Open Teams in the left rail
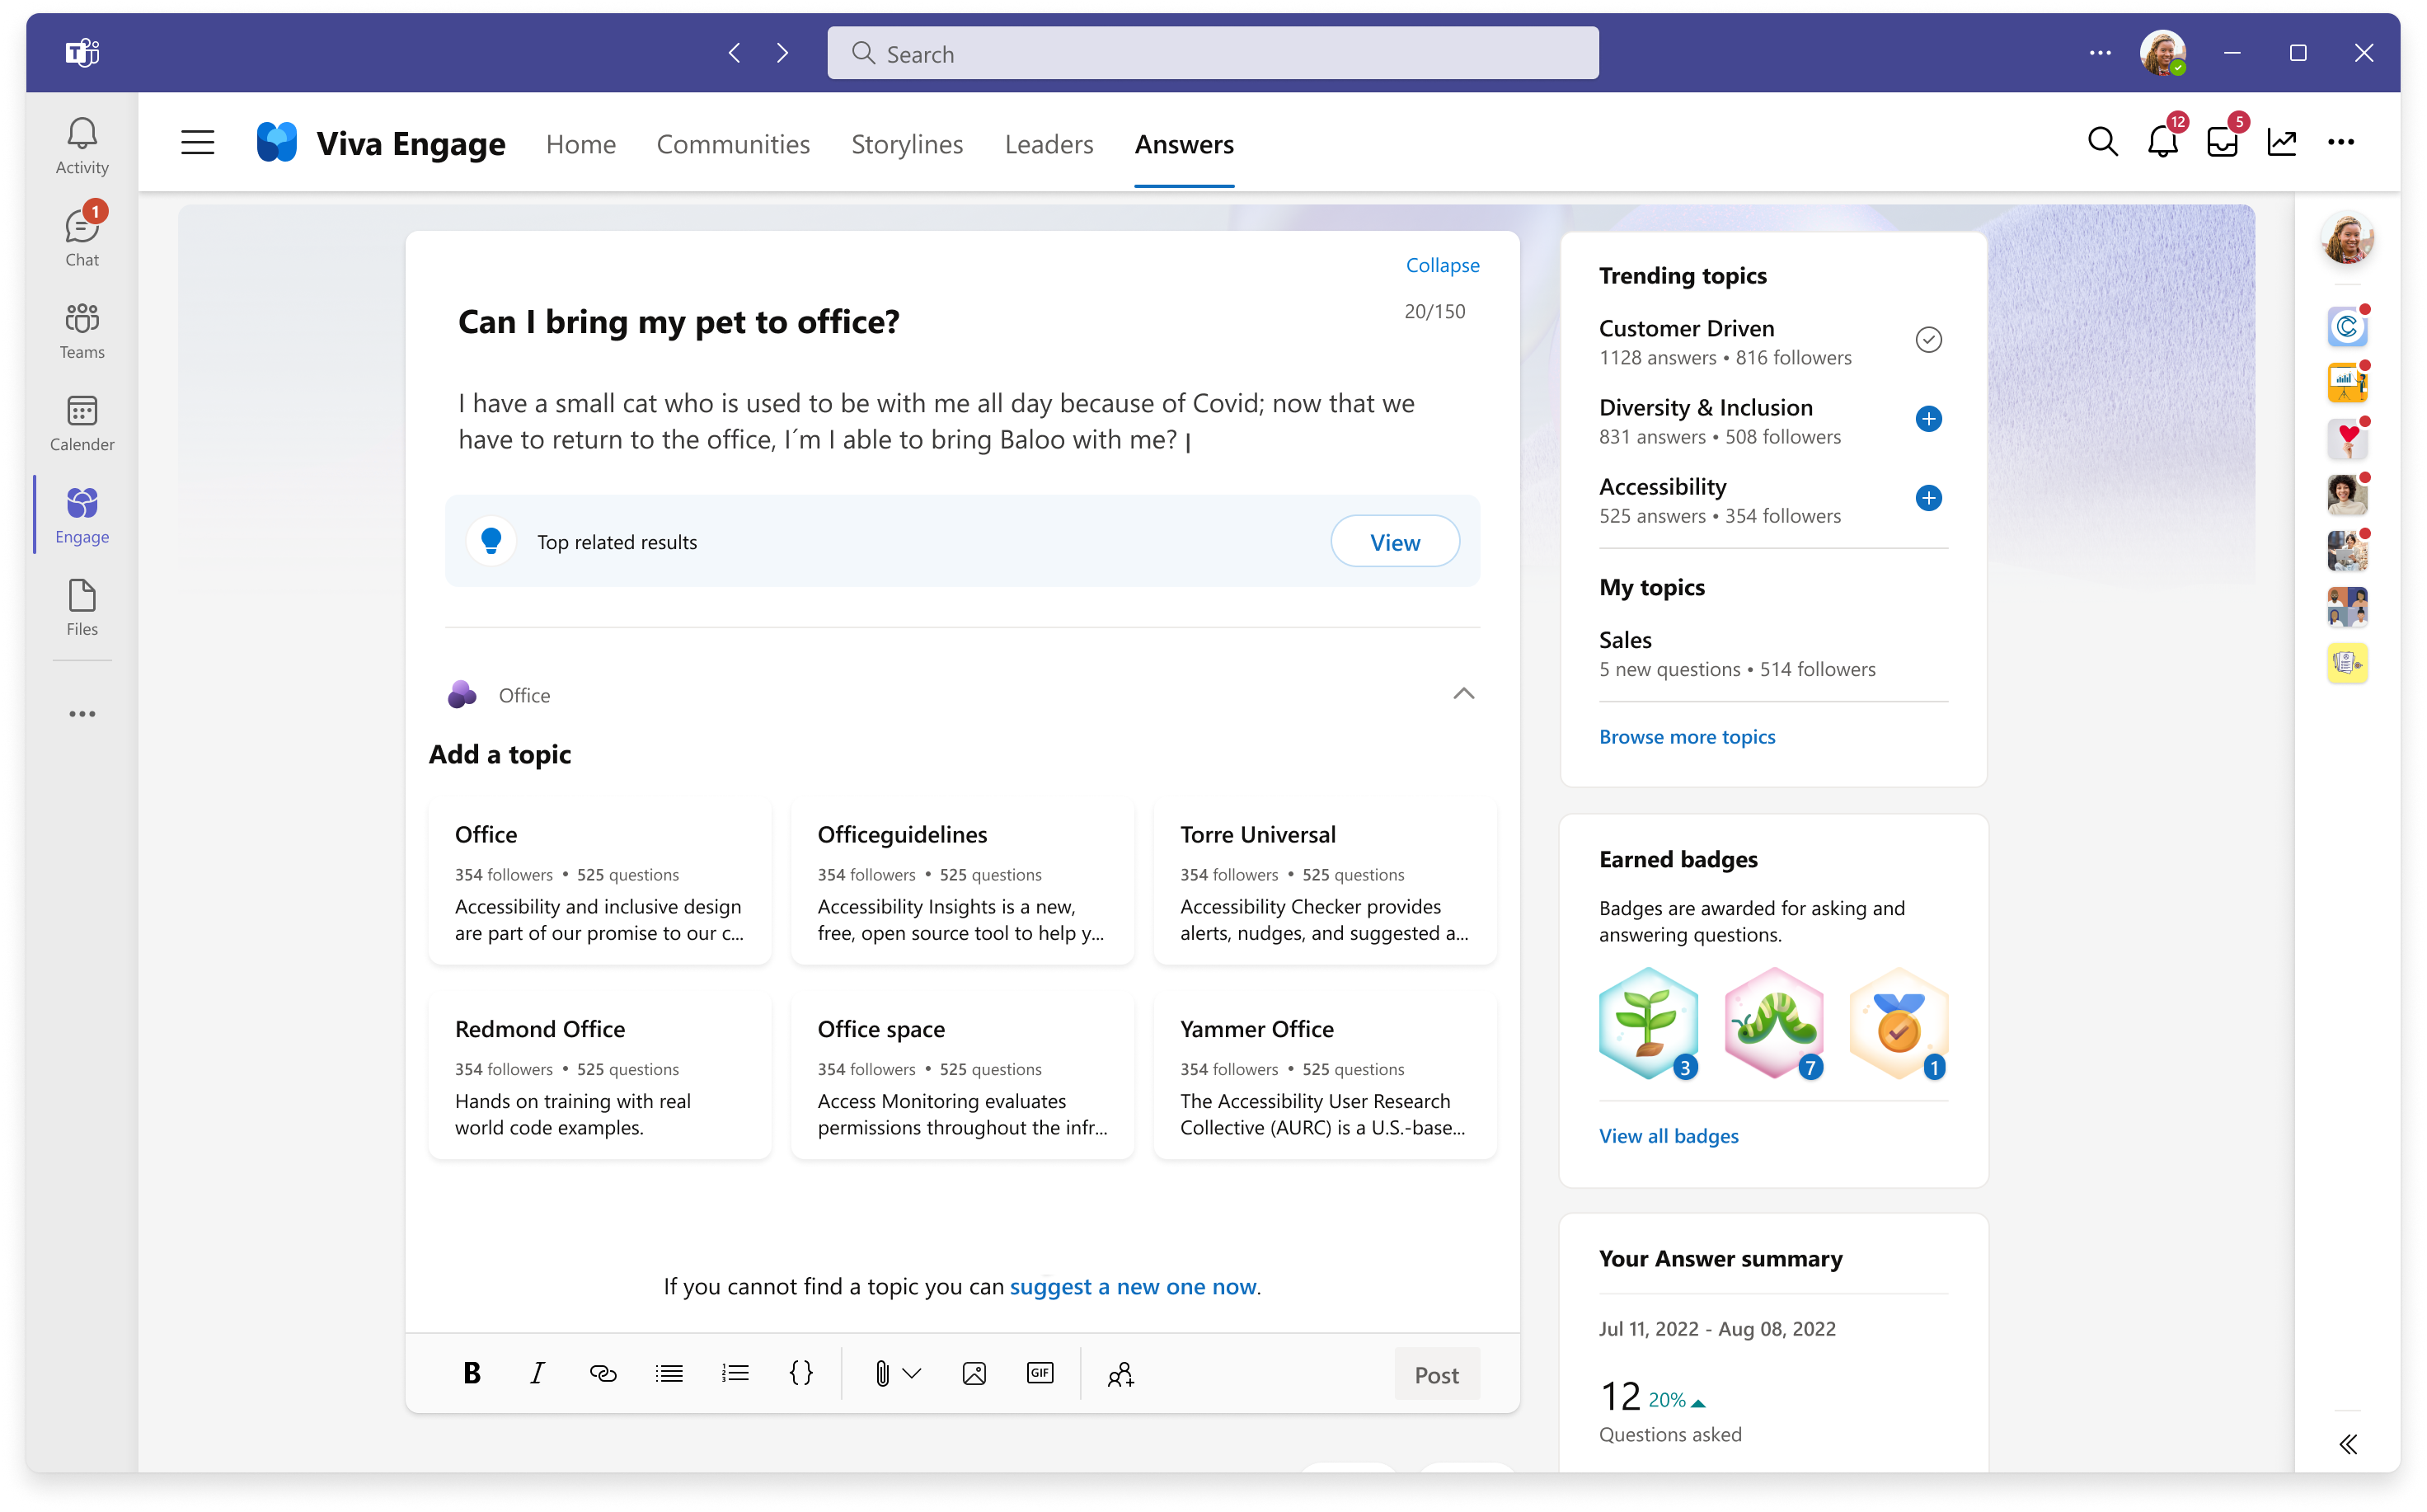 pyautogui.click(x=82, y=331)
